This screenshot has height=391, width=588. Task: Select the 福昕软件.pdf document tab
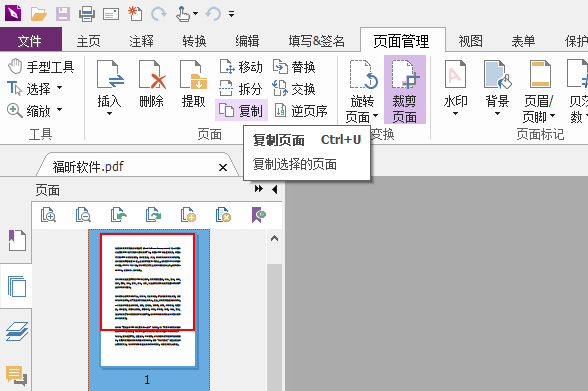point(137,165)
